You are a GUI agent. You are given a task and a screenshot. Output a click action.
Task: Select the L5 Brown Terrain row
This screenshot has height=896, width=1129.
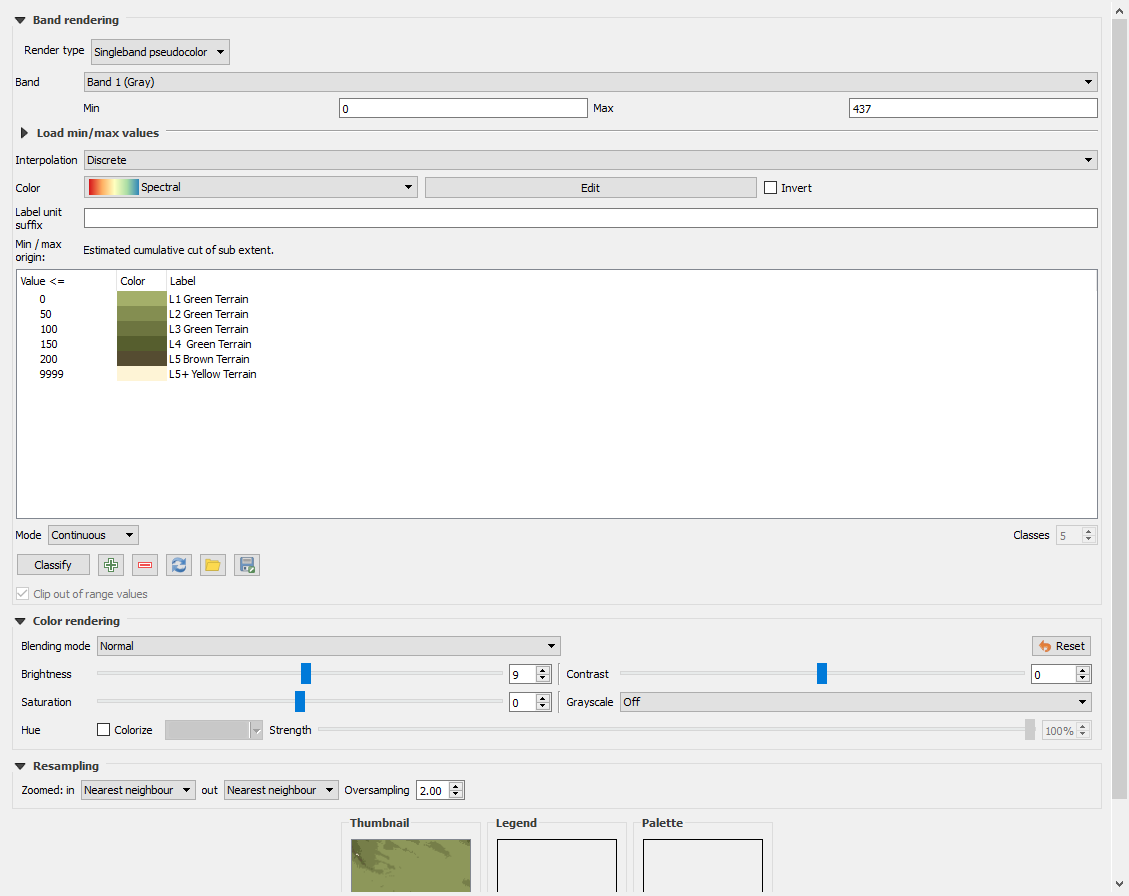(x=209, y=359)
